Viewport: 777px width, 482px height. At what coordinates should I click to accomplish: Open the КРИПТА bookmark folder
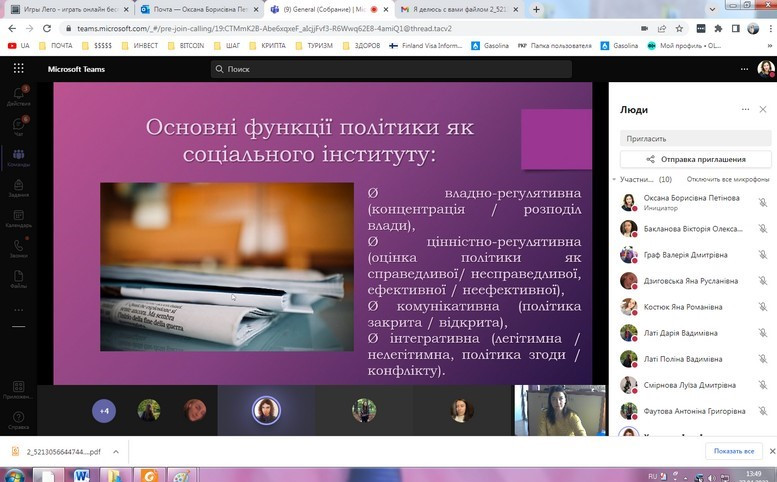[x=268, y=46]
